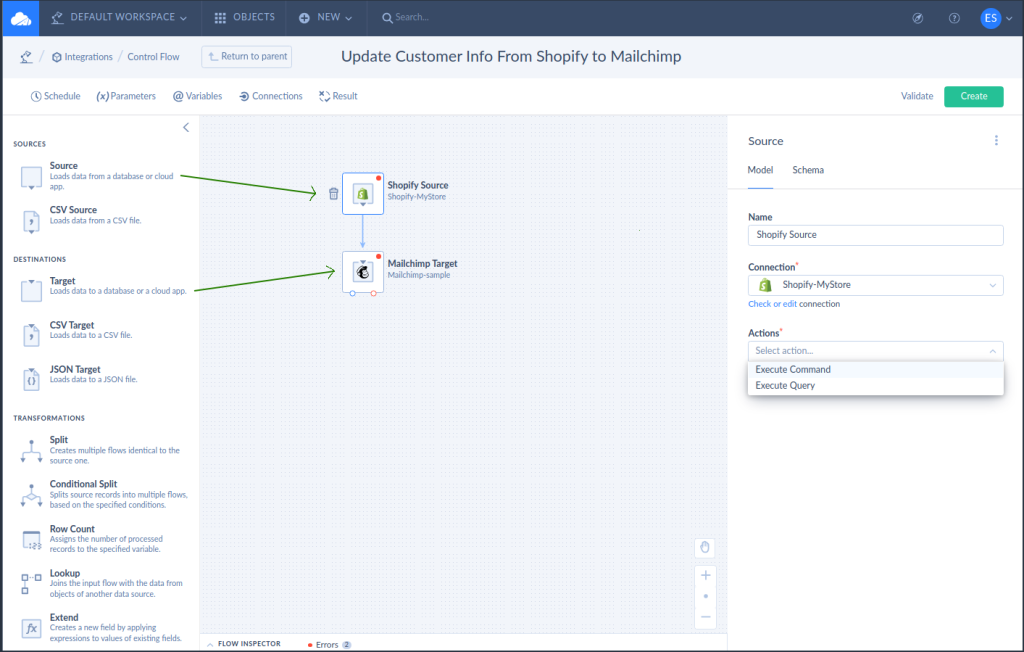
Task: Open the Source panel three-dot menu
Action: (996, 140)
